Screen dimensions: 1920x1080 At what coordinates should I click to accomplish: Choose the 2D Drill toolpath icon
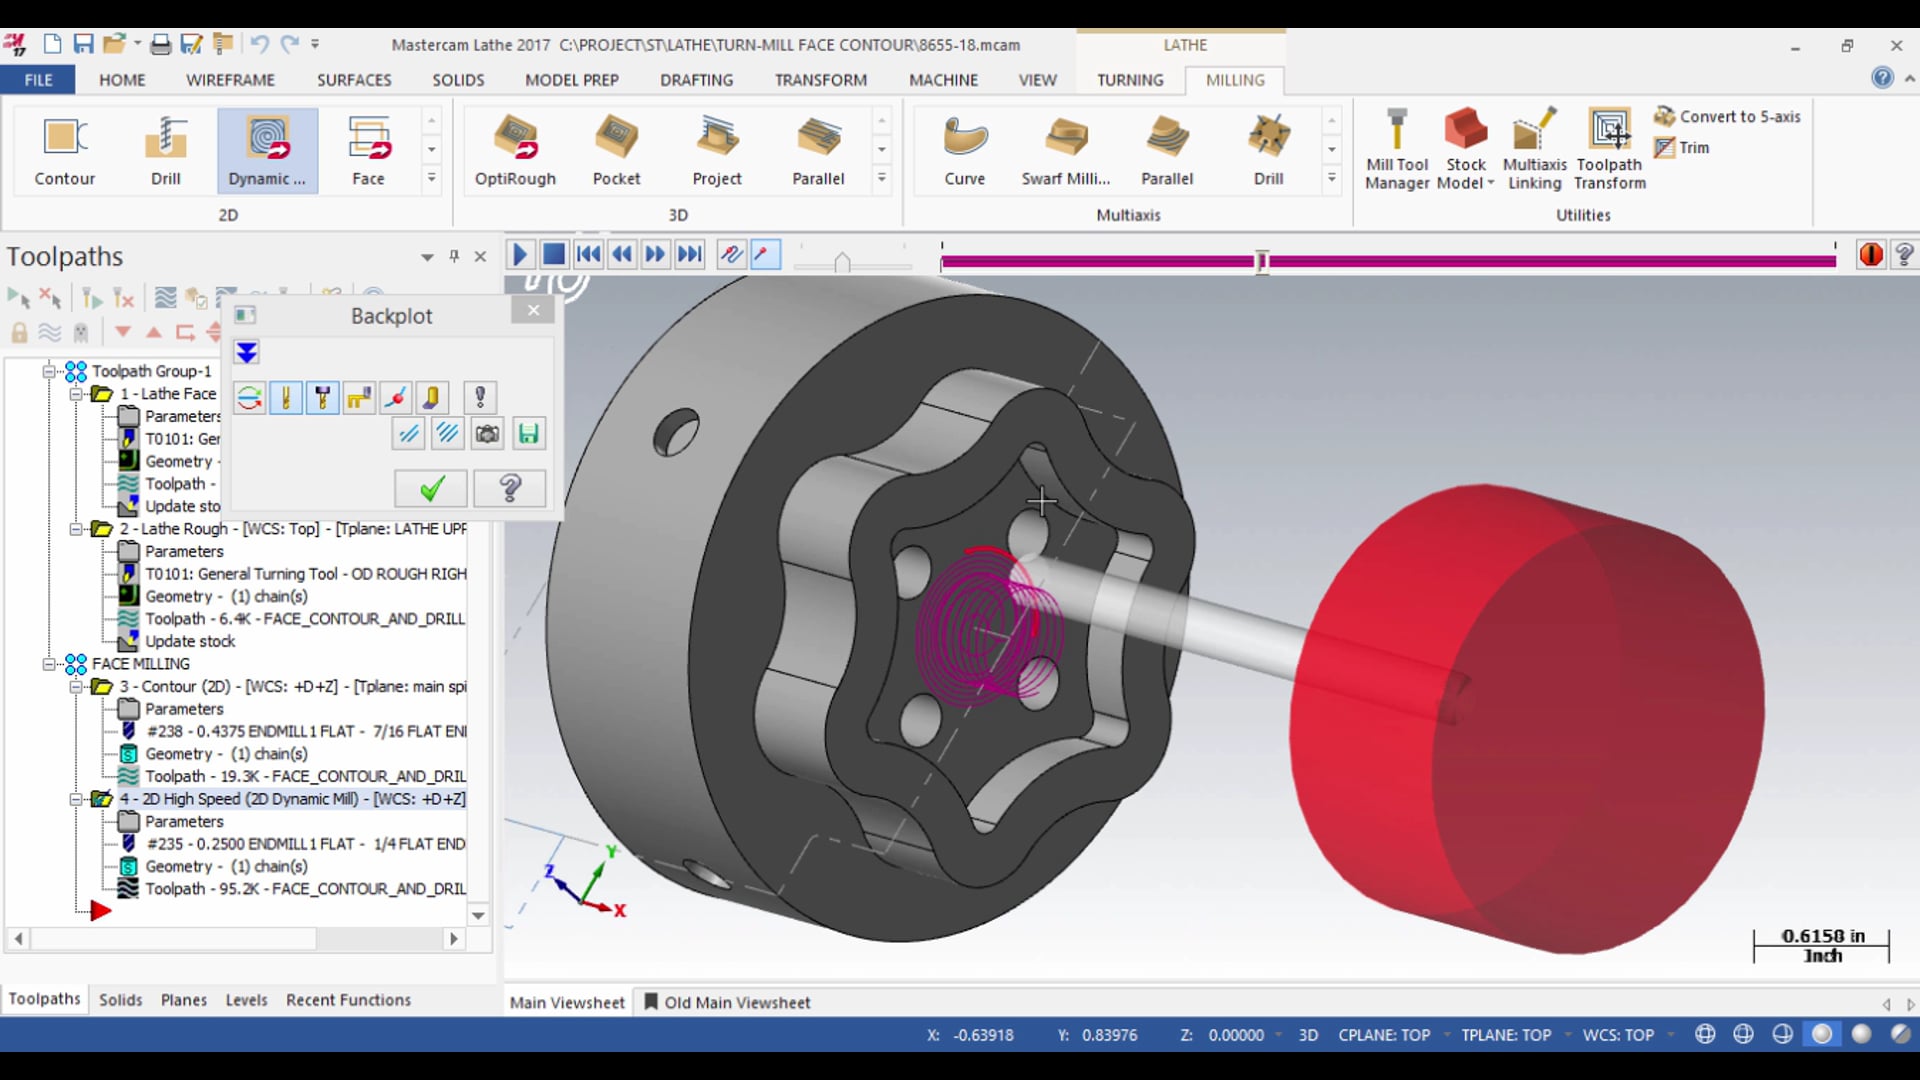click(x=165, y=151)
